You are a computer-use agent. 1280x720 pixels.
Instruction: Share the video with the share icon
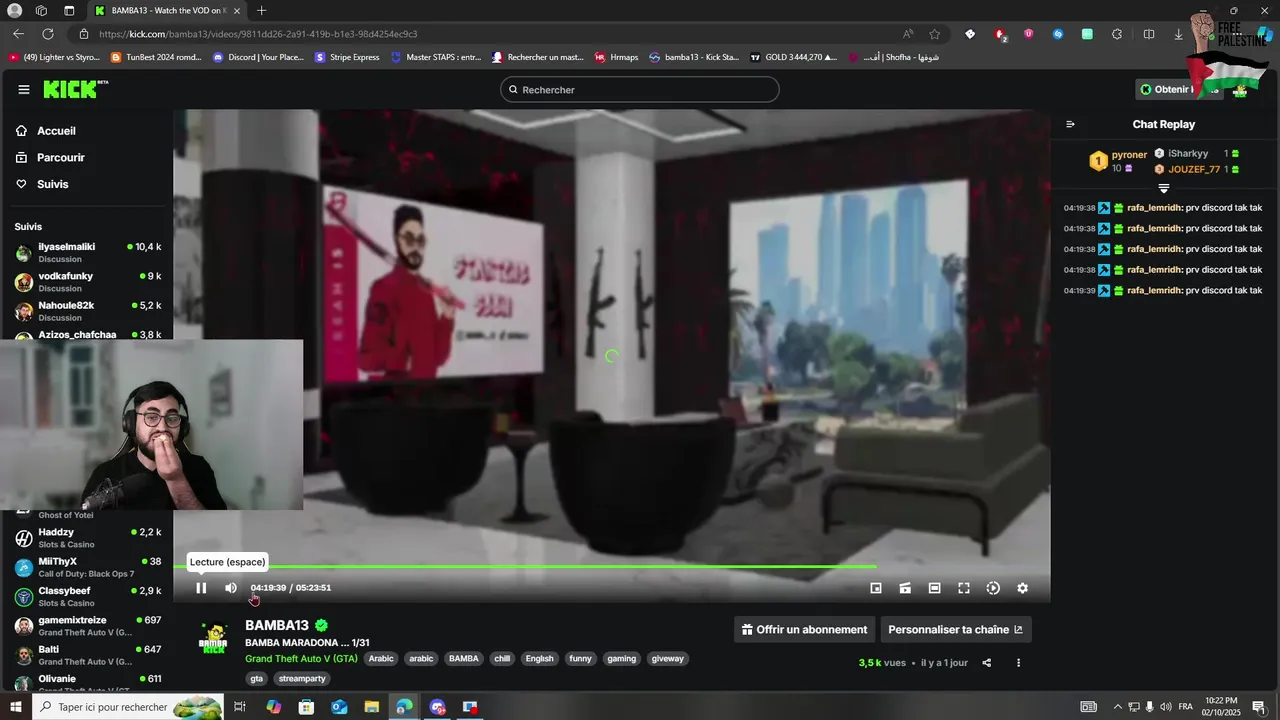[987, 662]
